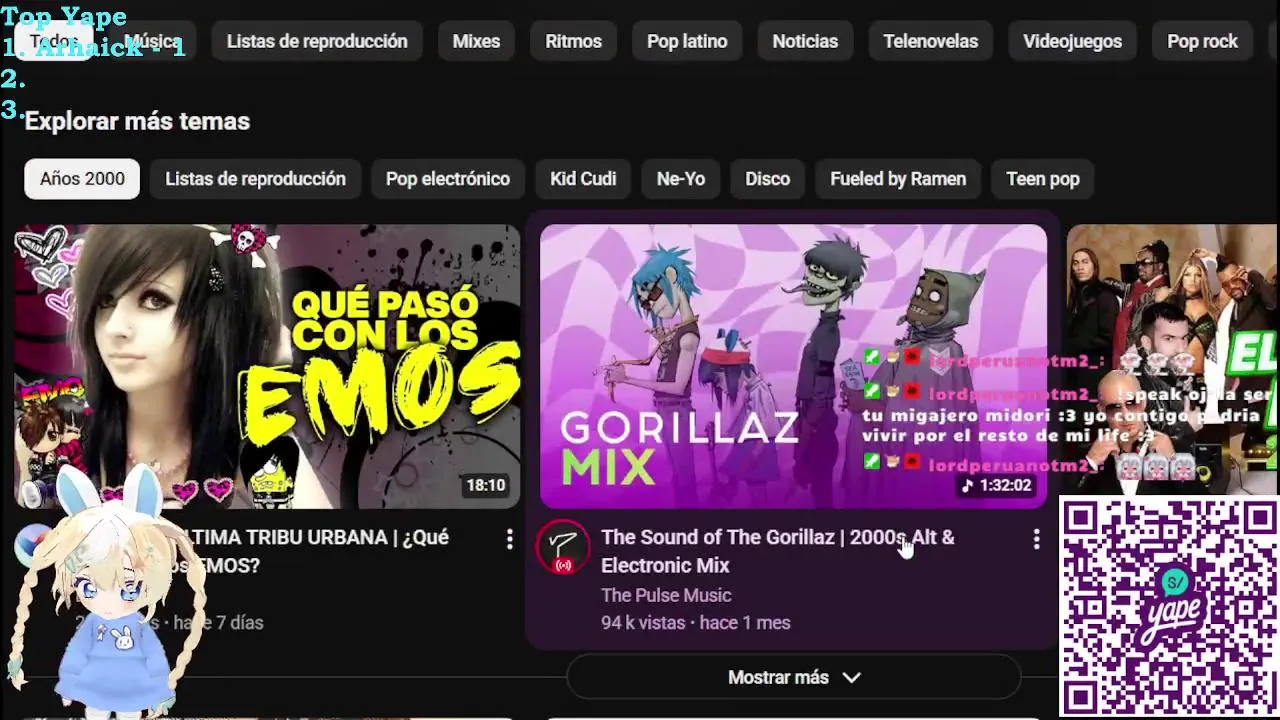Filter by Disco chip

pos(767,179)
